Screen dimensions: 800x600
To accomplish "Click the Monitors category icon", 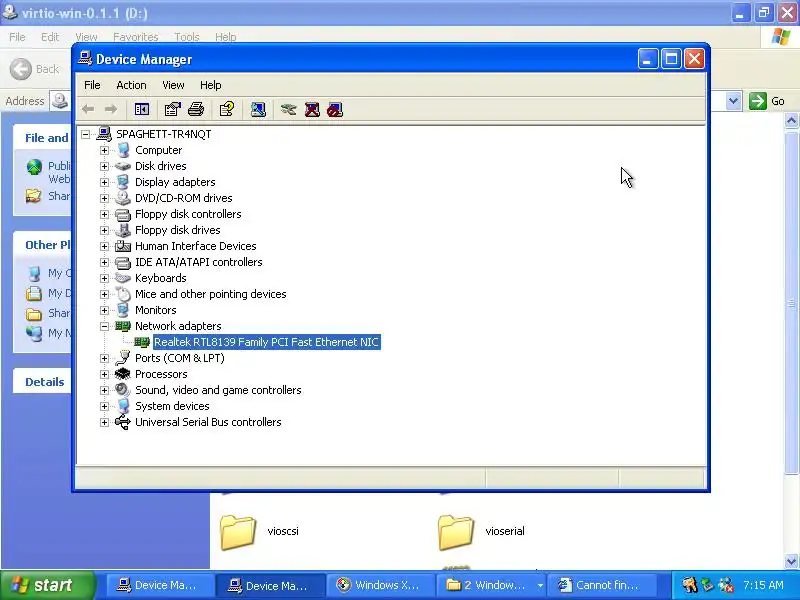I will (122, 310).
